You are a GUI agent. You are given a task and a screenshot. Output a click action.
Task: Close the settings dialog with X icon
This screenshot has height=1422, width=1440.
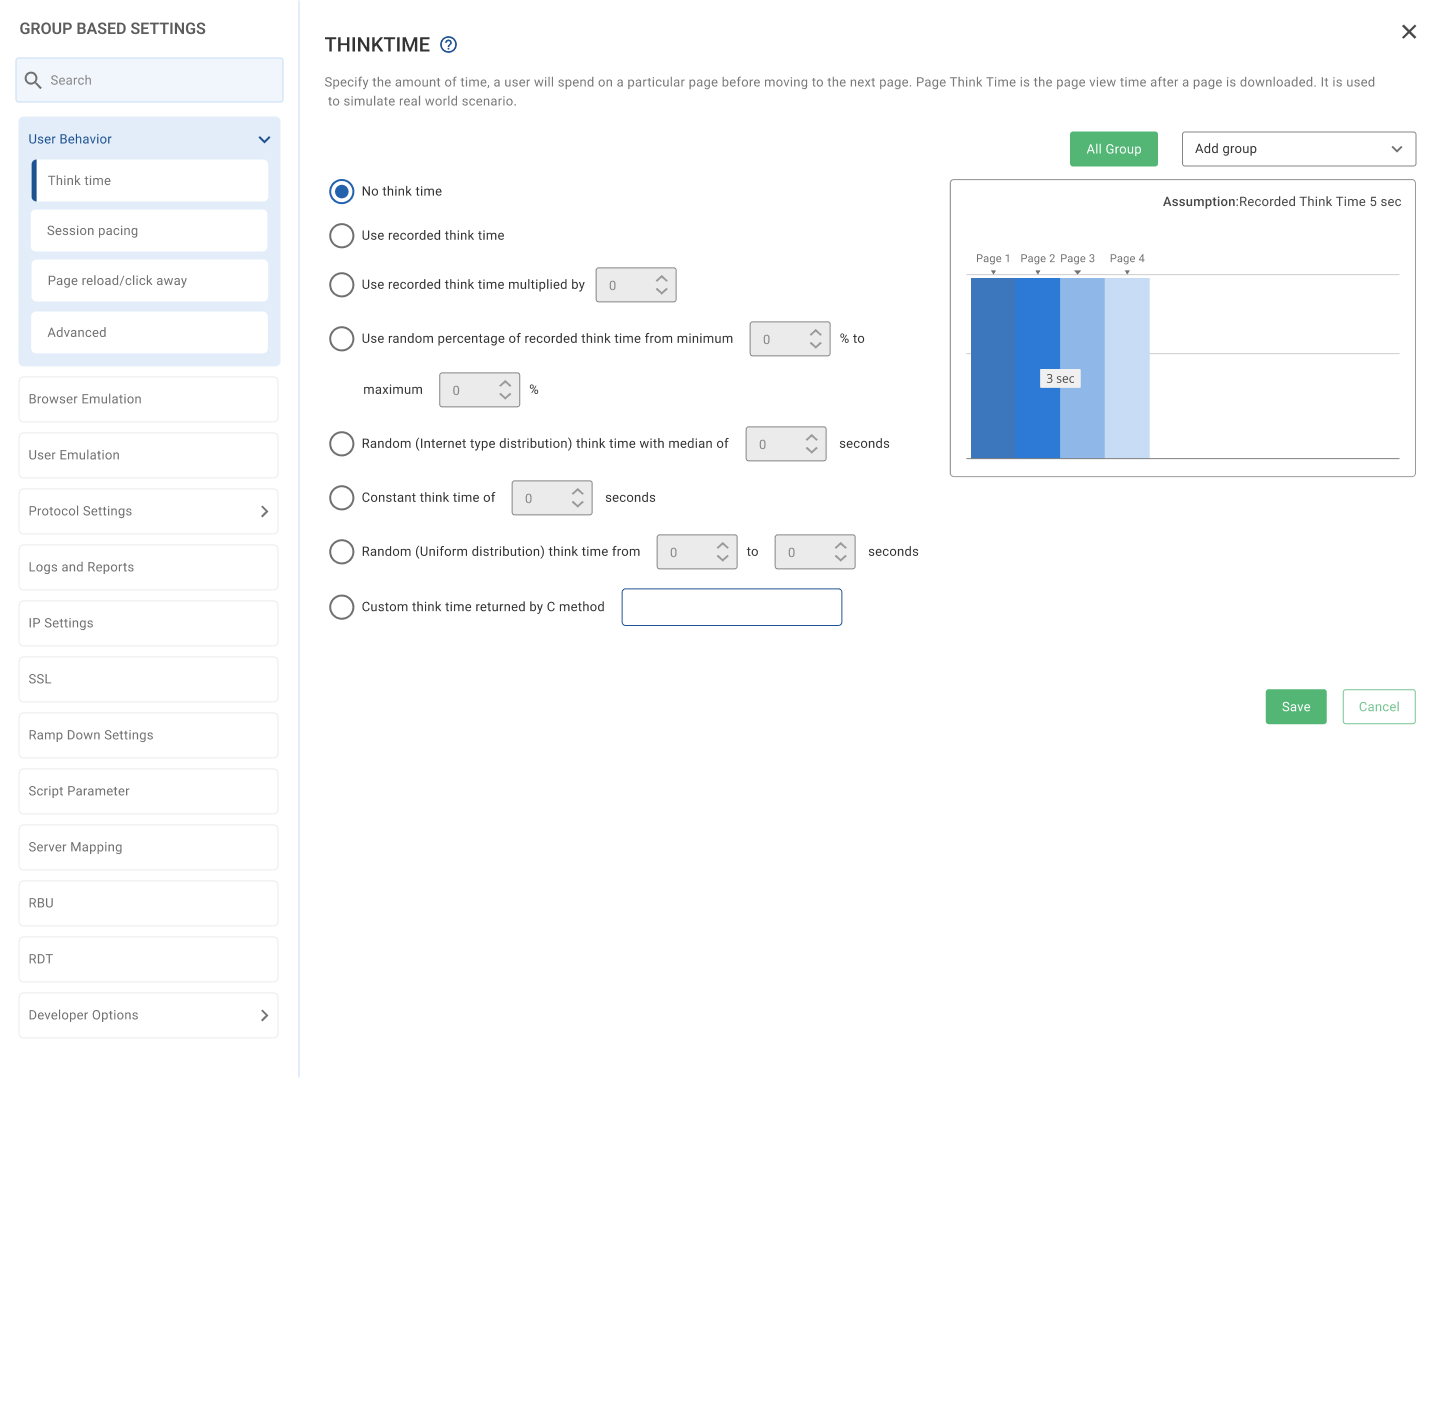(x=1408, y=32)
